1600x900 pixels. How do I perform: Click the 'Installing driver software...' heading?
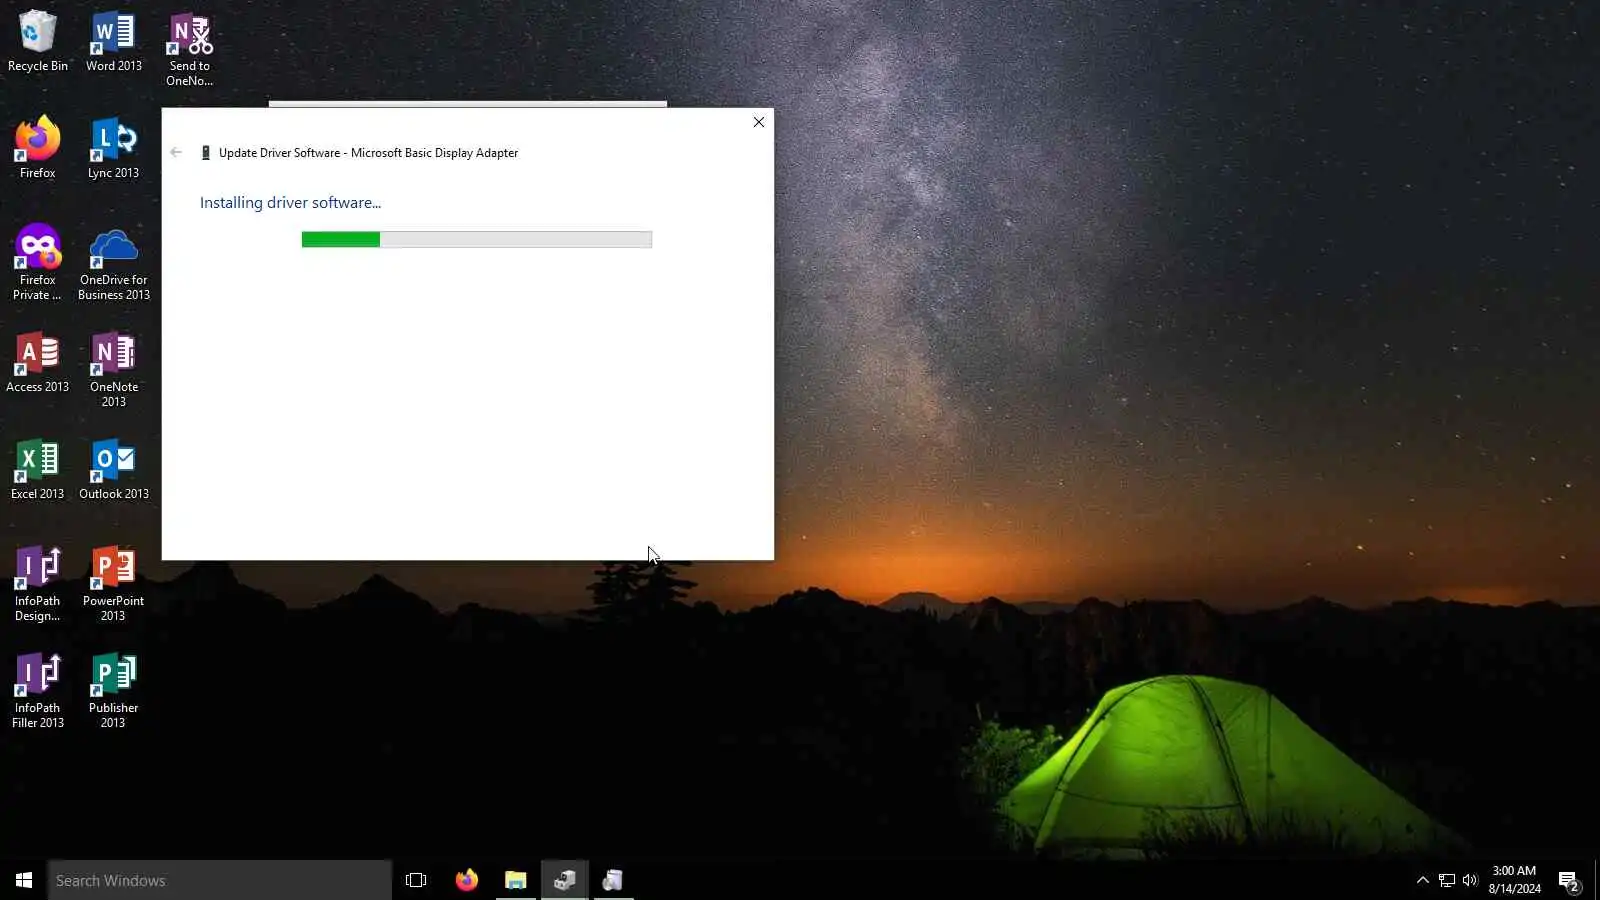coord(290,202)
